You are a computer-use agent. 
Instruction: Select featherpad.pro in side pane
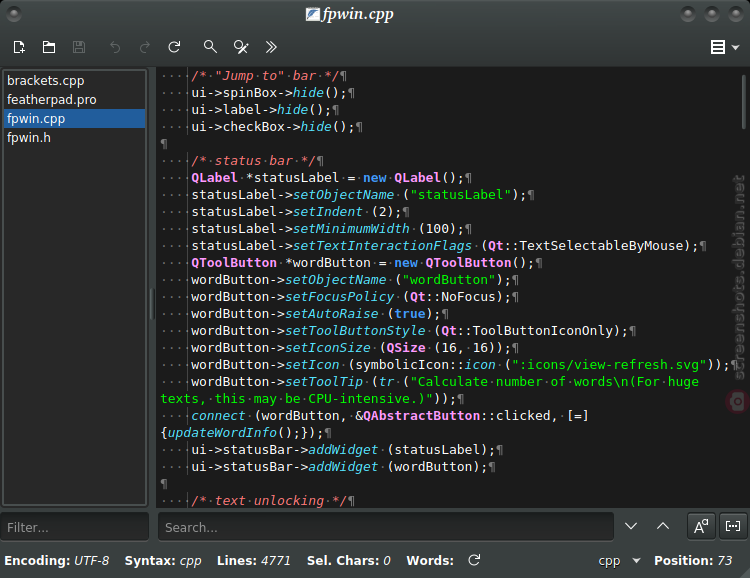75,100
